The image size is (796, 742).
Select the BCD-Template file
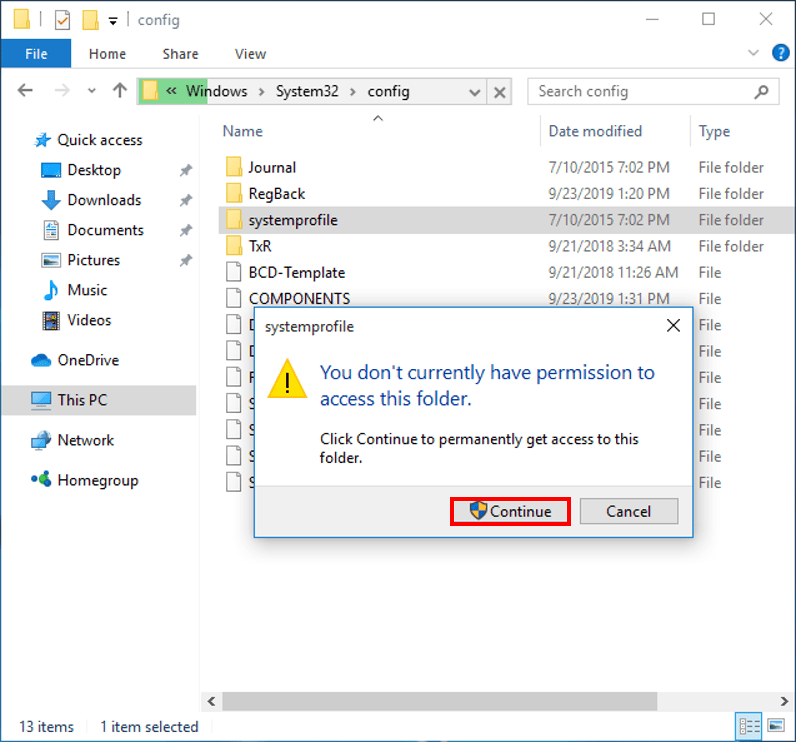point(296,273)
